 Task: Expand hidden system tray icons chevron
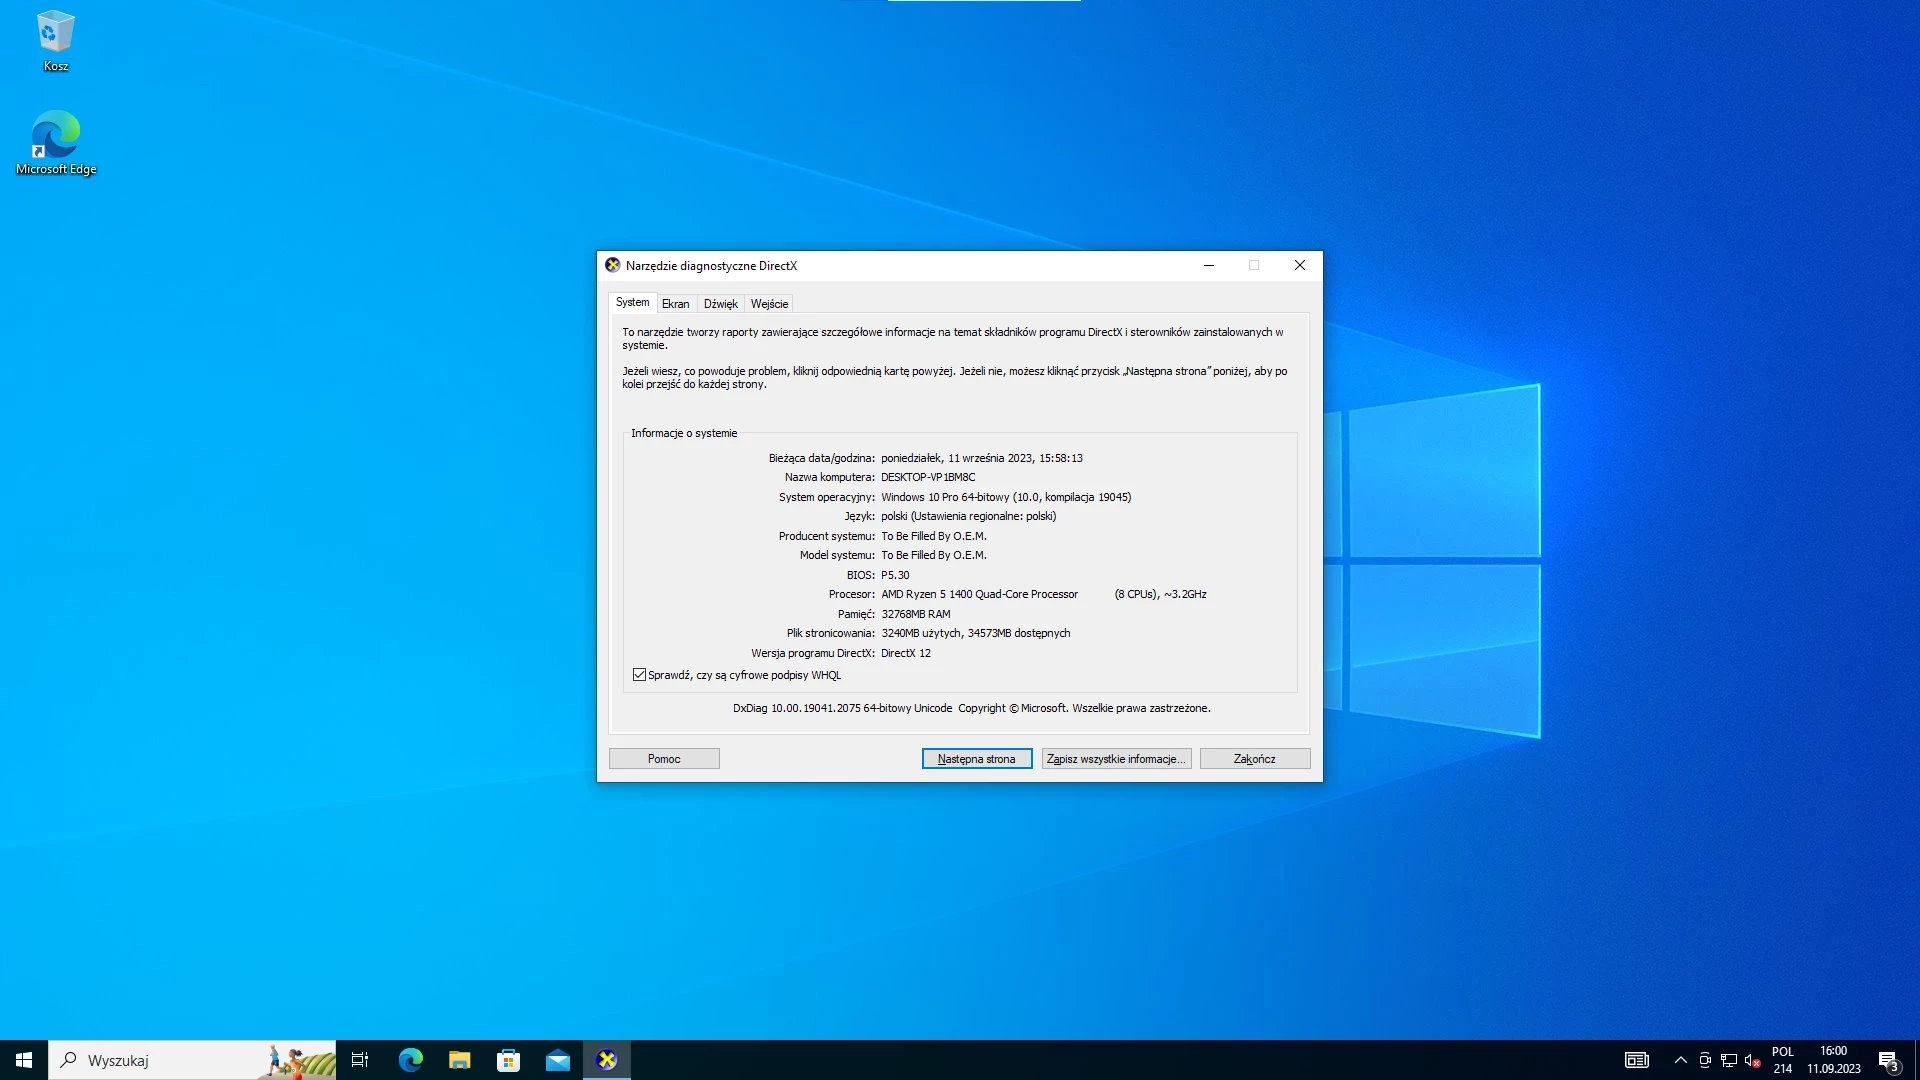[1680, 1060]
